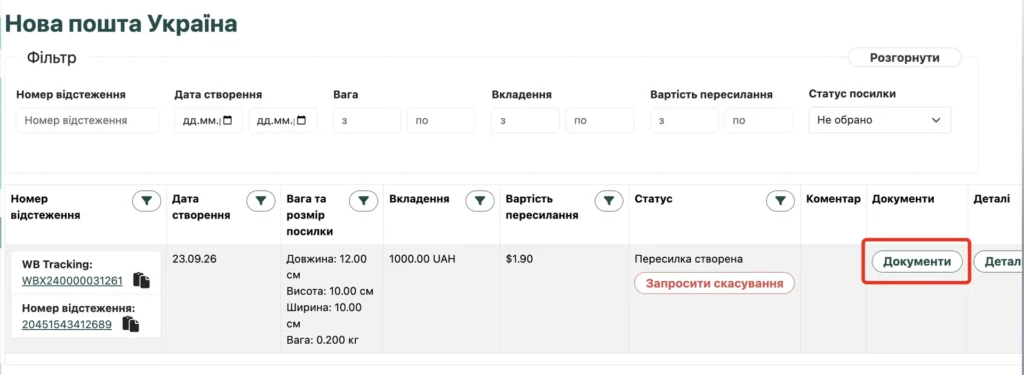Open the Деталі button in the row
The width and height of the screenshot is (1024, 375).
tap(999, 262)
